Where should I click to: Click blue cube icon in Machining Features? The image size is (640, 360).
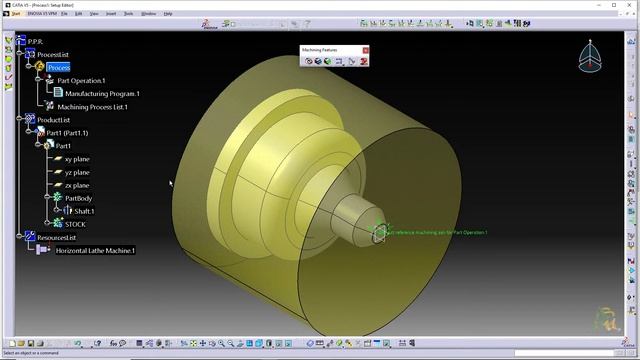(x=318, y=61)
